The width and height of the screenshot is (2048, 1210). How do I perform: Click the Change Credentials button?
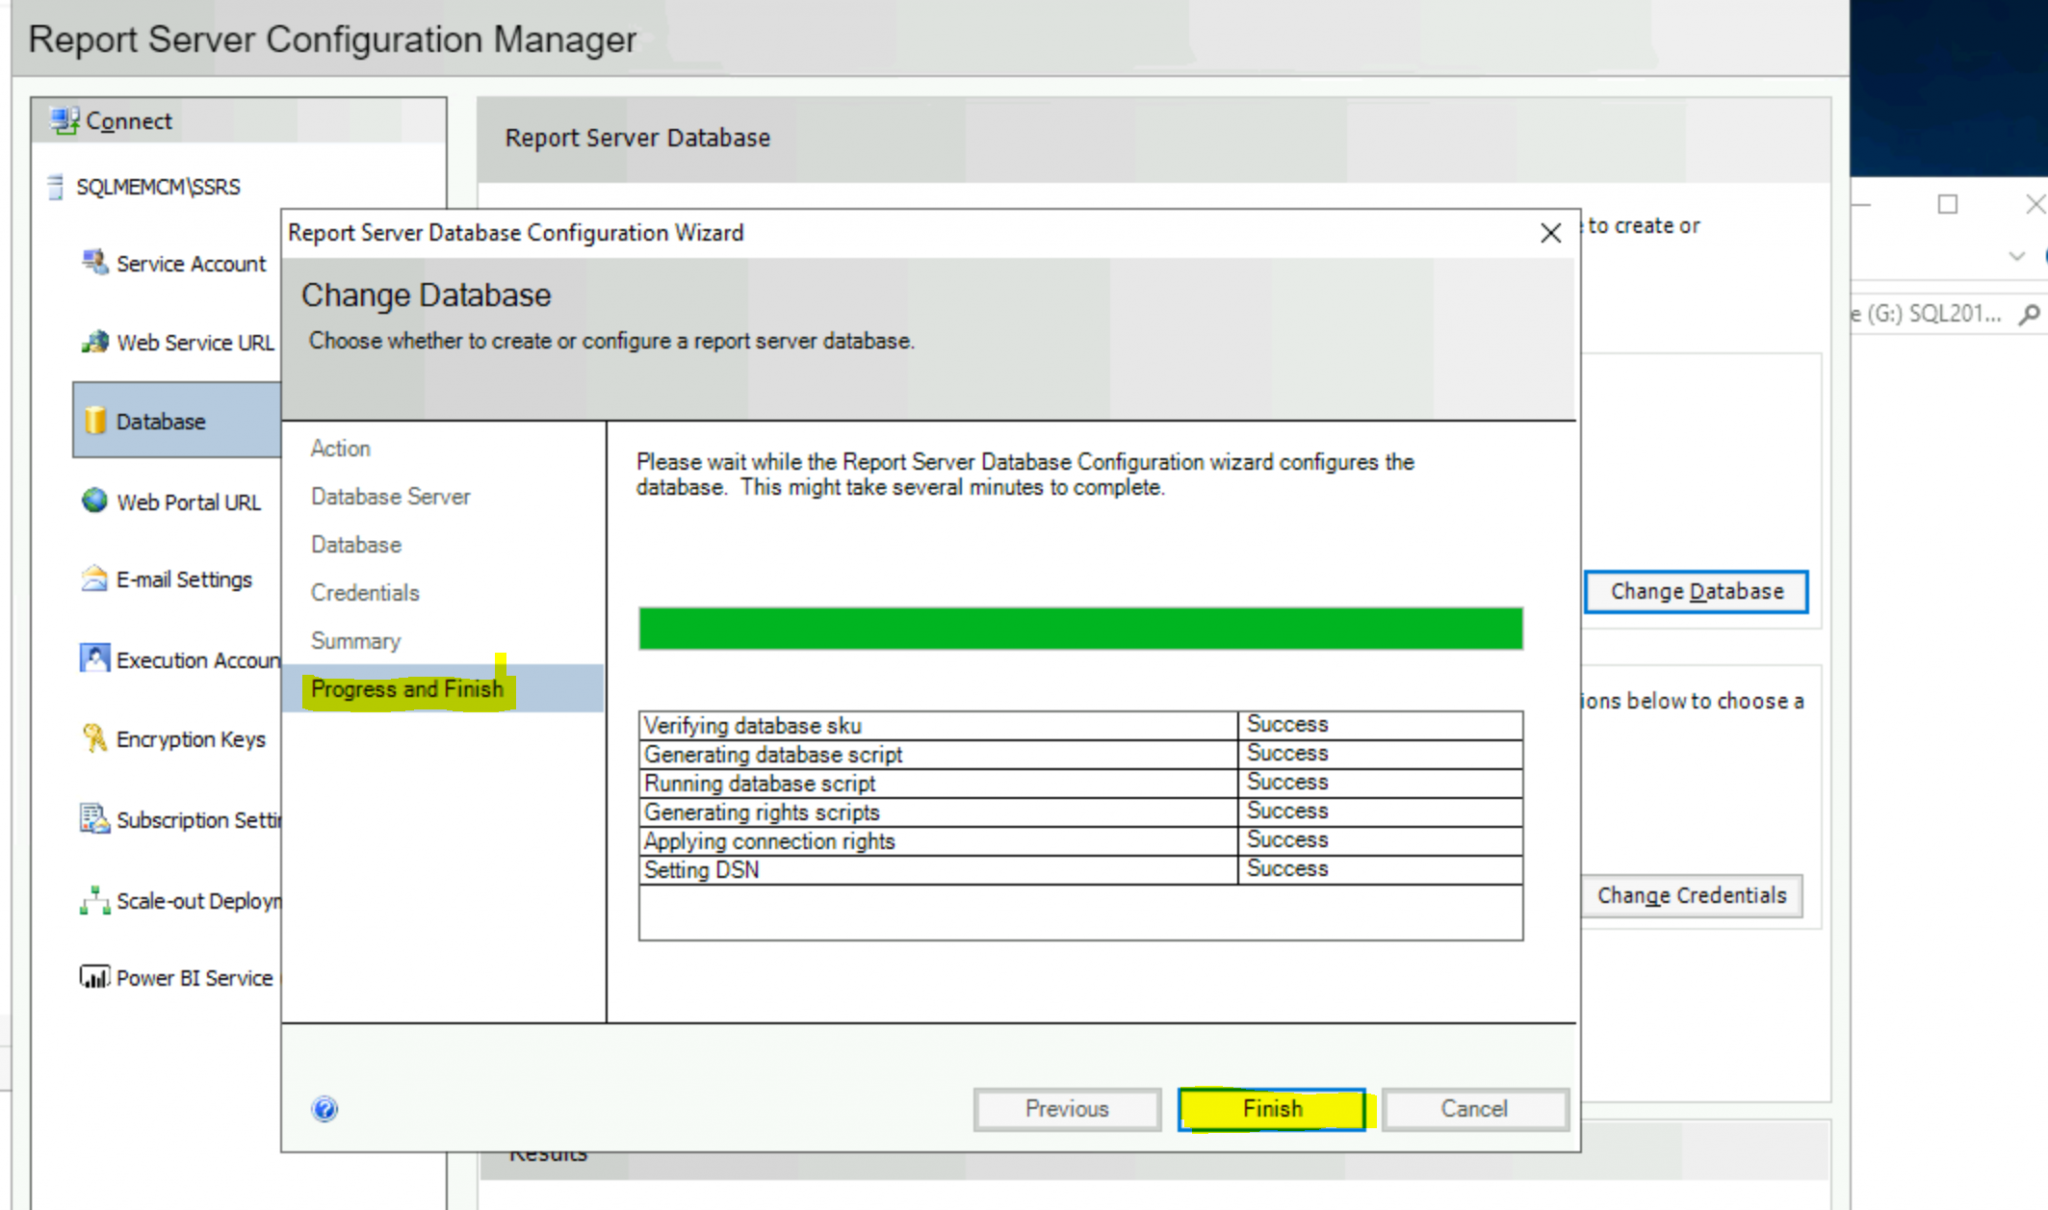(x=1691, y=893)
